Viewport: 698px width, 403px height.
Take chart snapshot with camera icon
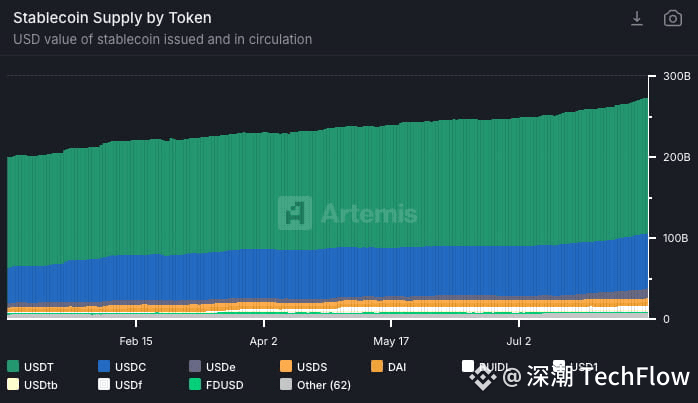click(673, 19)
